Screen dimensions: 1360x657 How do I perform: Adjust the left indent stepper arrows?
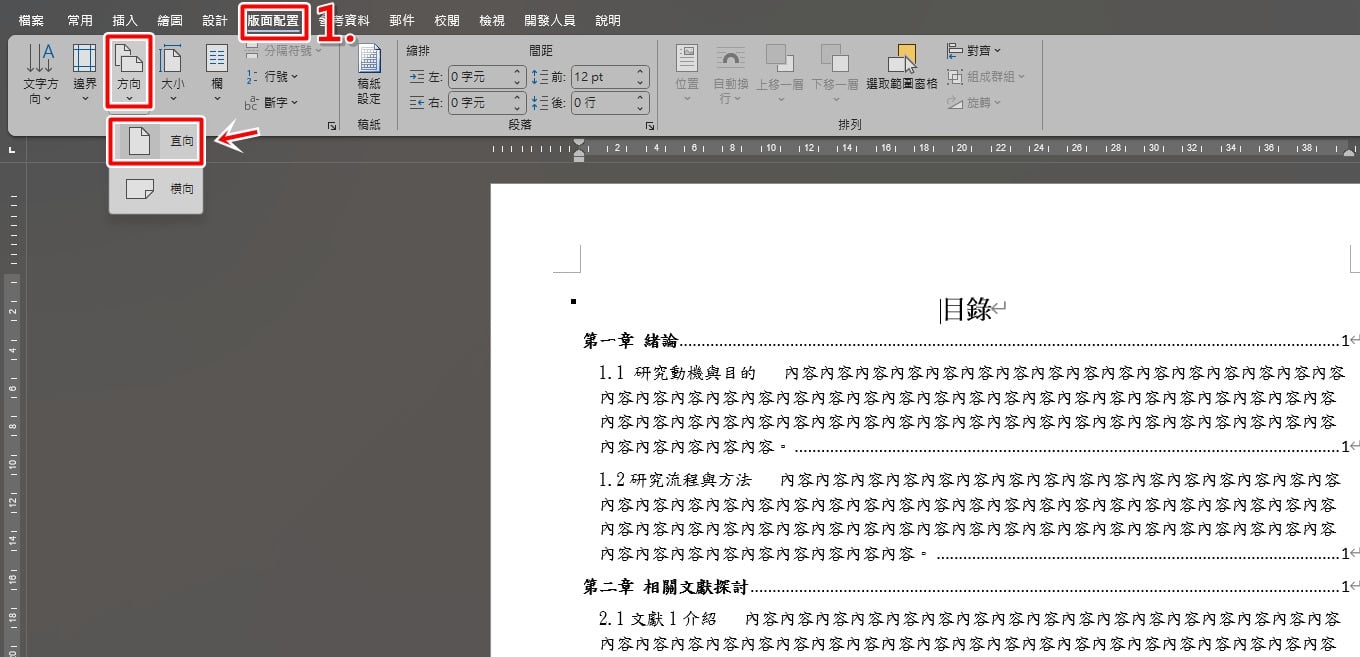(518, 77)
